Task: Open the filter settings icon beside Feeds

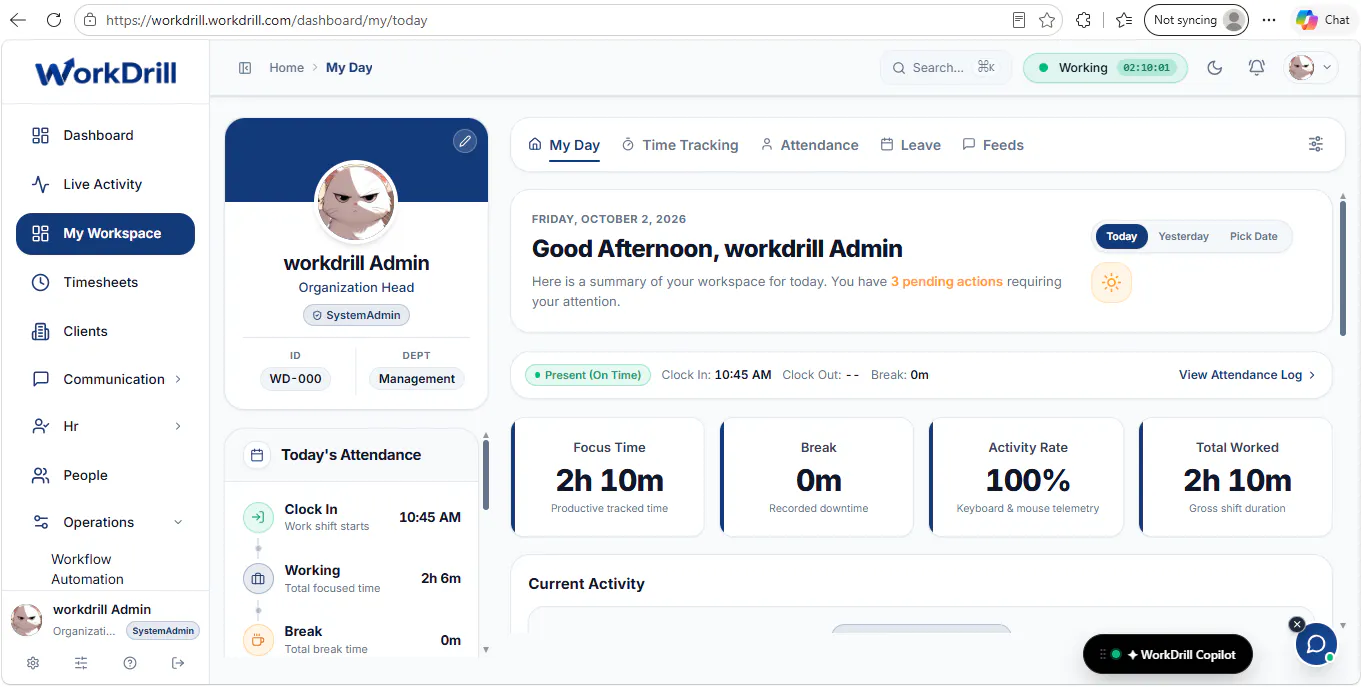Action: [x=1316, y=144]
